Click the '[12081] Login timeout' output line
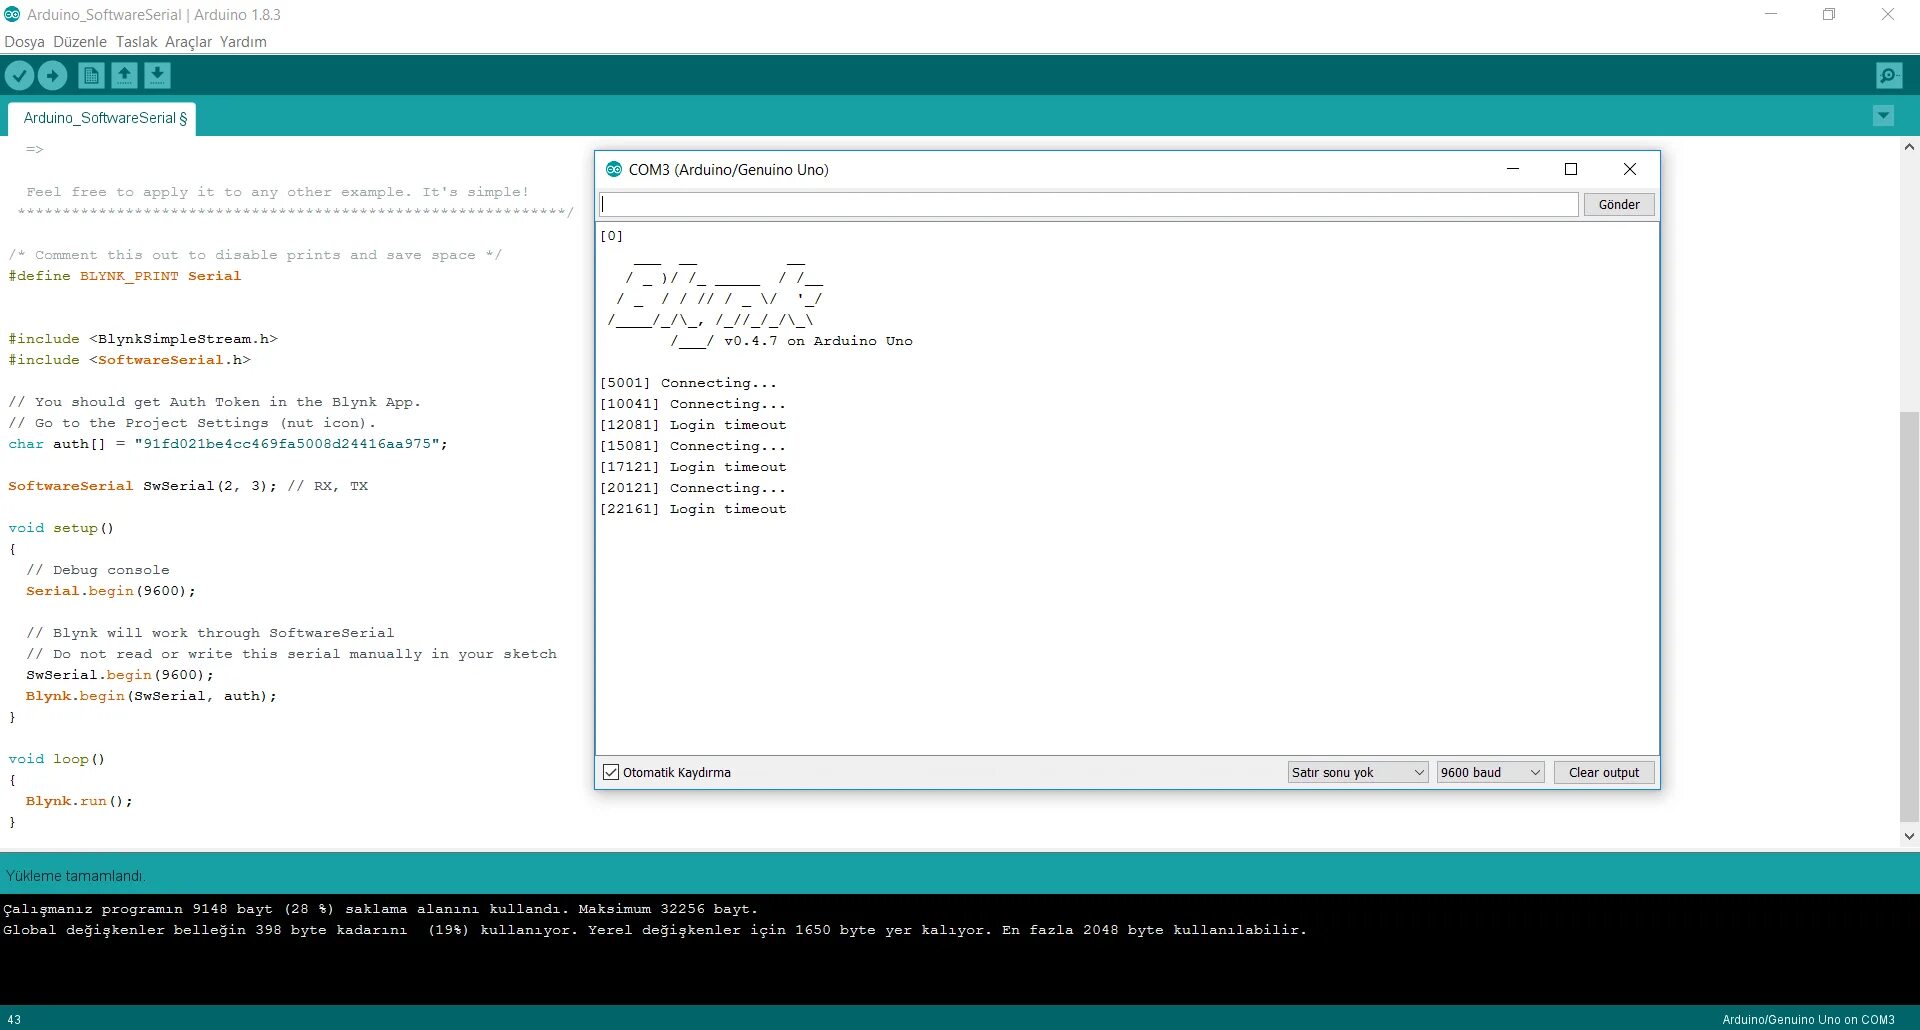 tap(693, 425)
